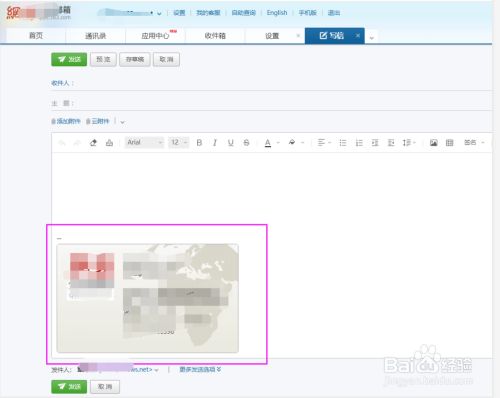Switch to the Contacts (通讯录) tab
Screen dimensions: 500x398
(x=96, y=36)
